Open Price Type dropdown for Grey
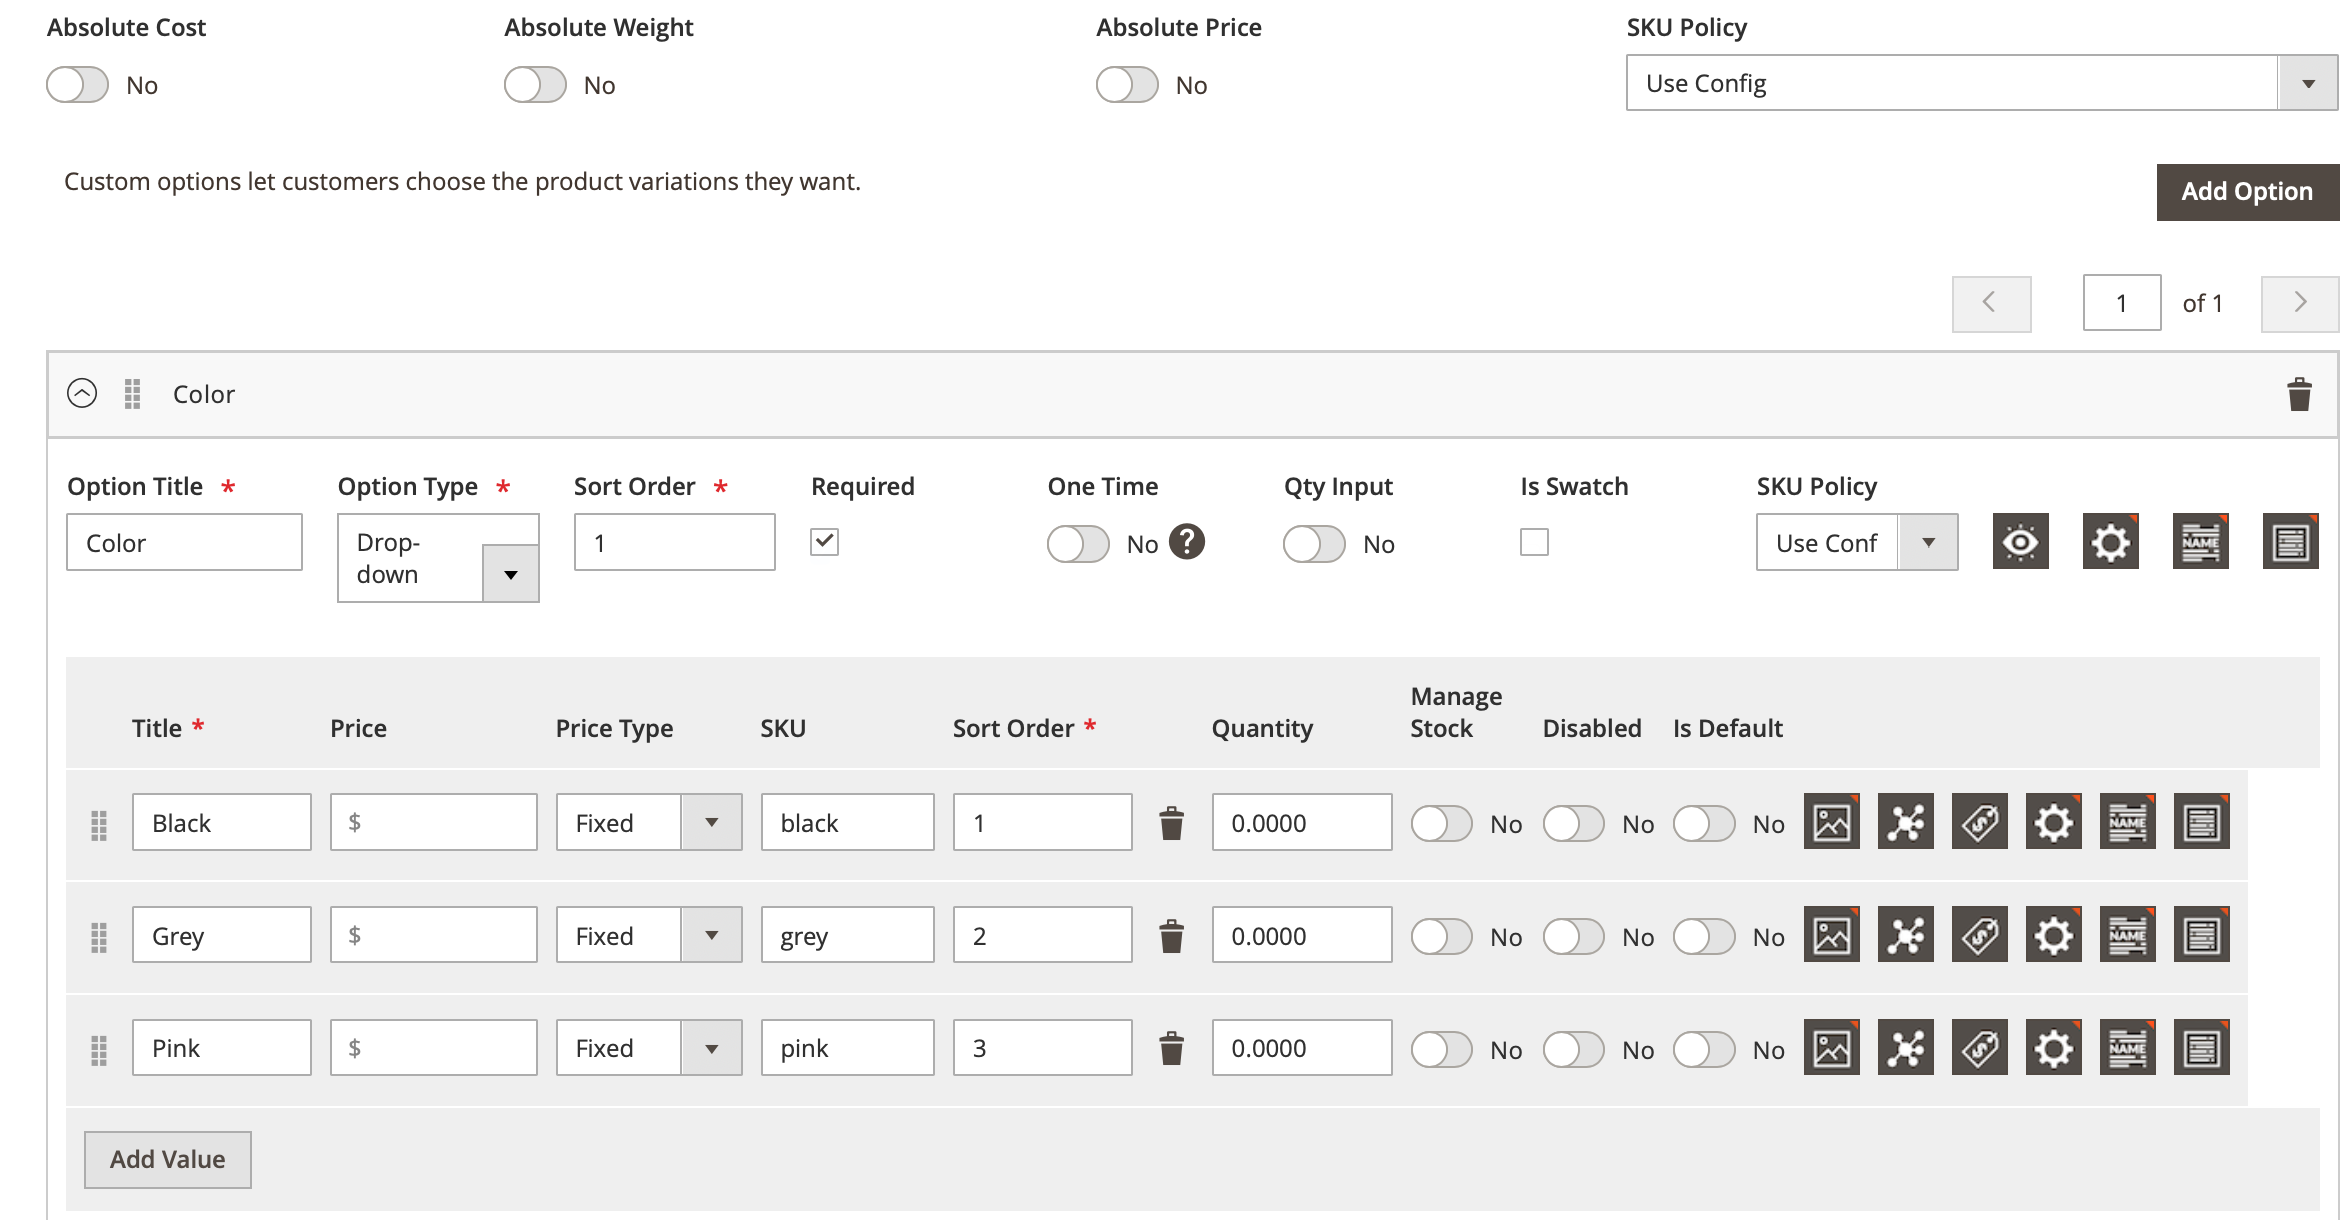 click(649, 936)
